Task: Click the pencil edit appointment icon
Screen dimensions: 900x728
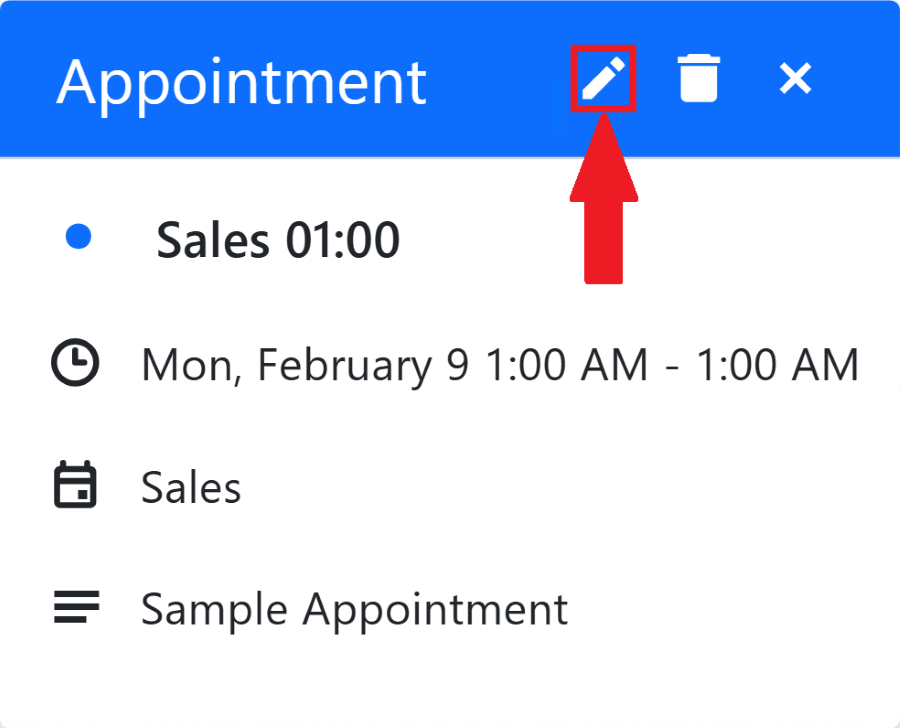Action: 603,78
